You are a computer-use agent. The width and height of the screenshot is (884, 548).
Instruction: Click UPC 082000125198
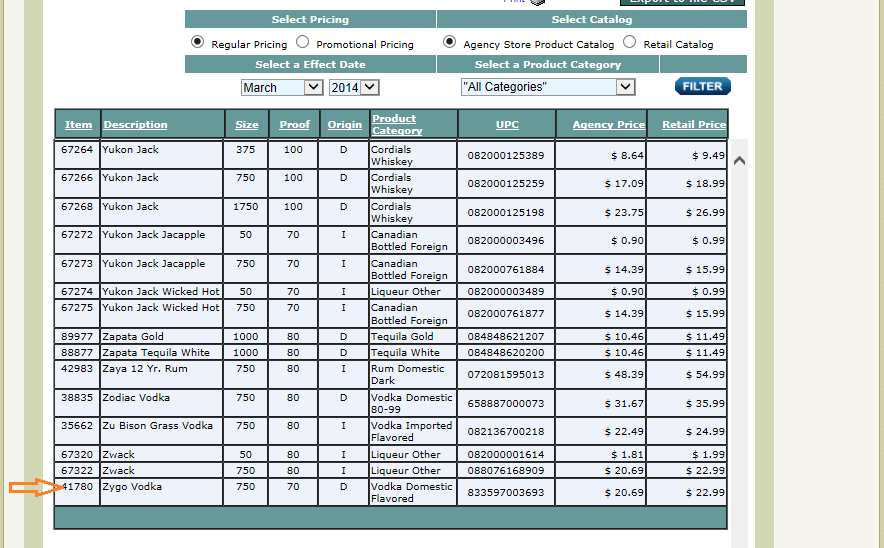point(506,213)
